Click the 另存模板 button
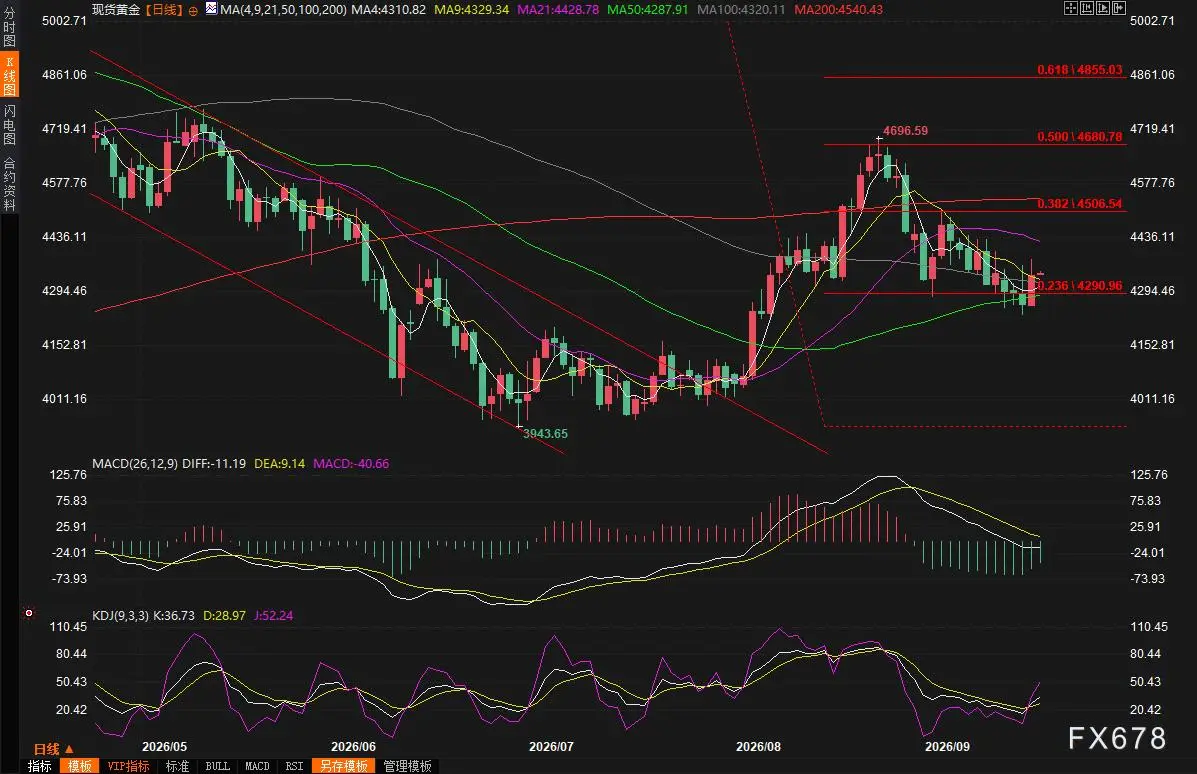This screenshot has width=1197, height=774. pyautogui.click(x=344, y=766)
